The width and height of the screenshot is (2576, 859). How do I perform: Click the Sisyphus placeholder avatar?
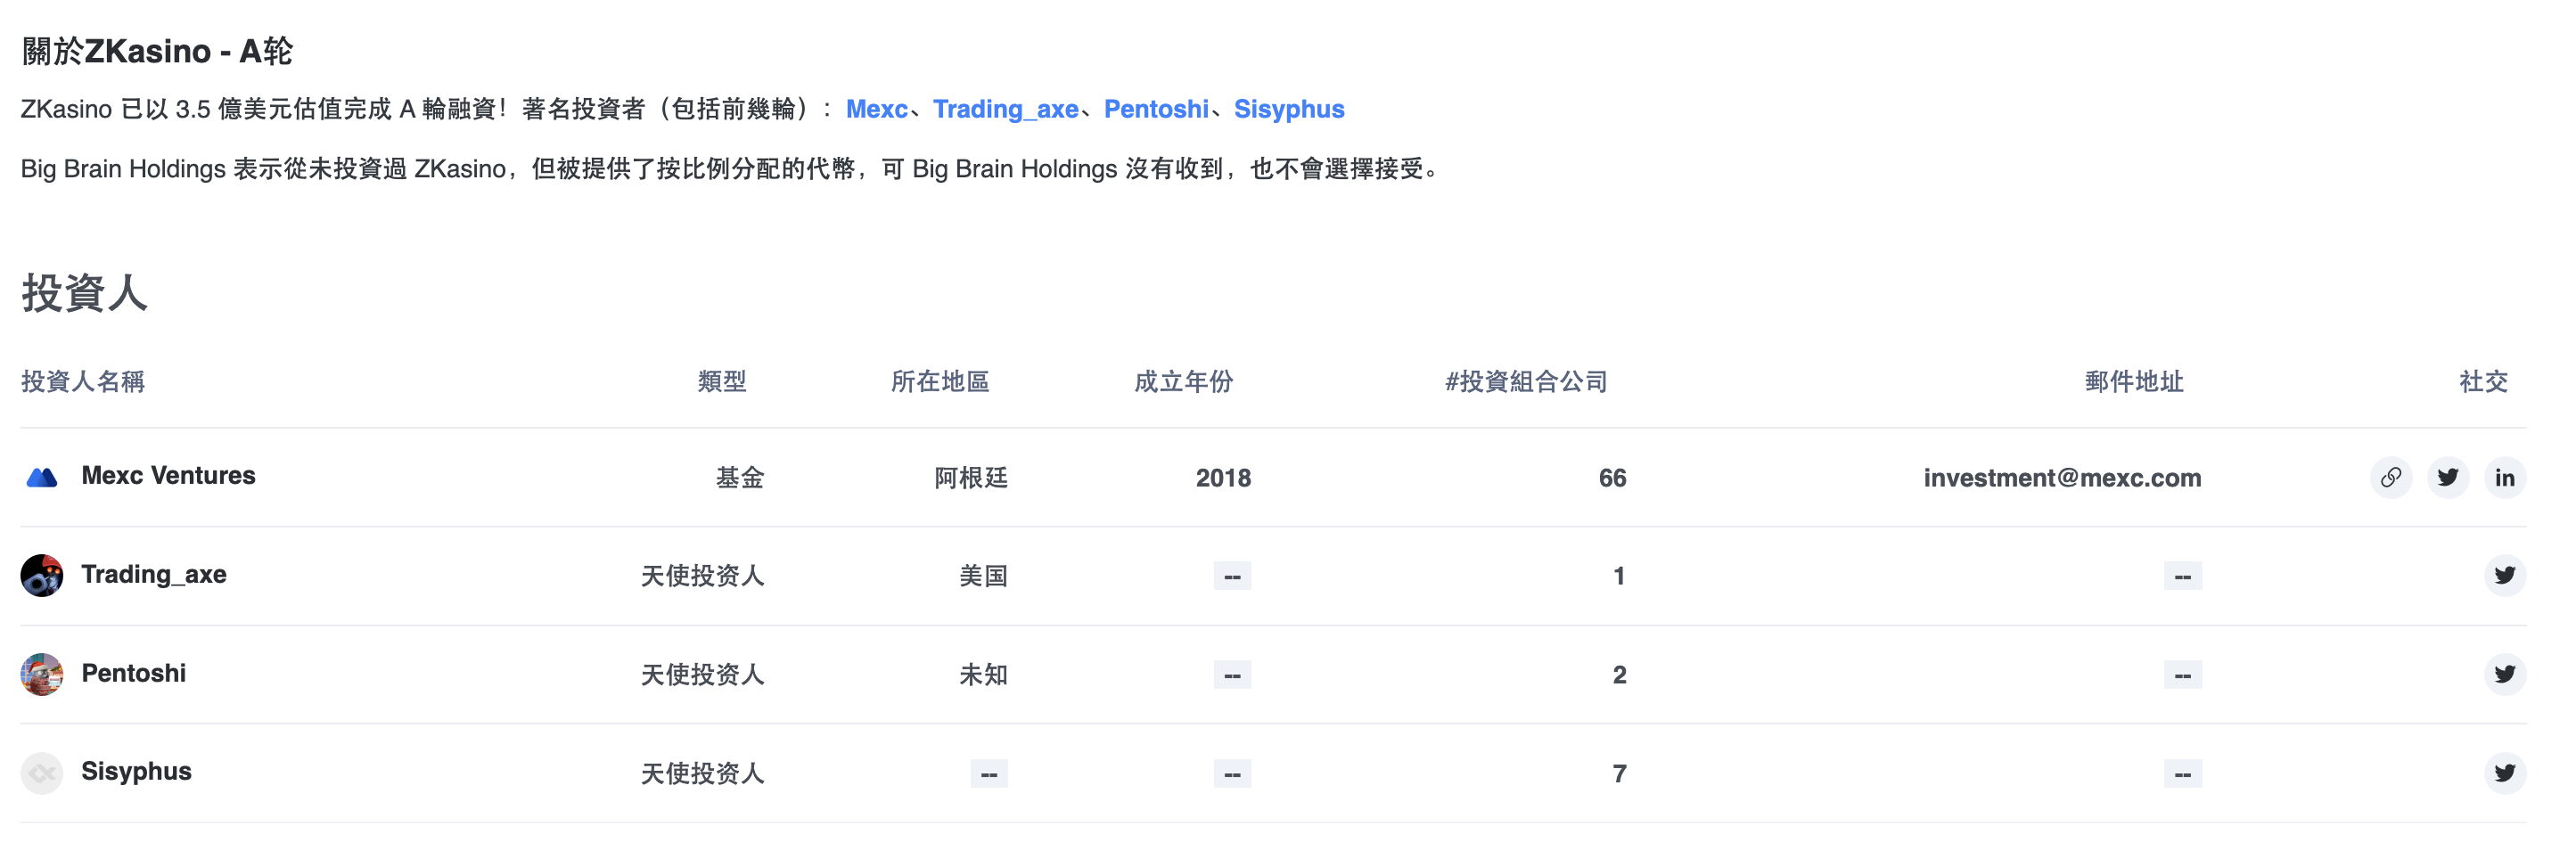click(42, 773)
